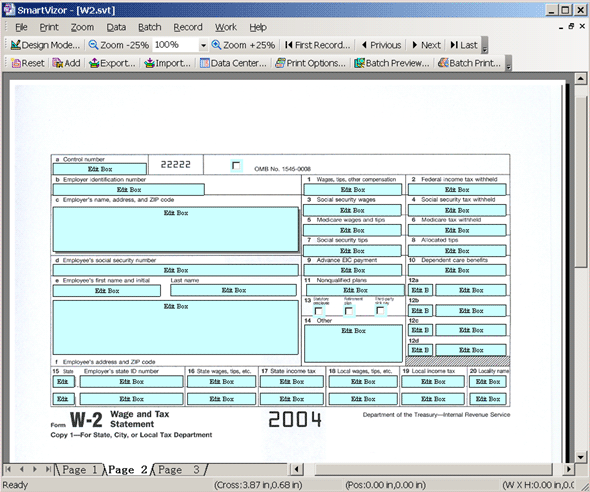Tick the checkbox beside OMB No.
Viewport: 590px width, 492px height.
[236, 166]
